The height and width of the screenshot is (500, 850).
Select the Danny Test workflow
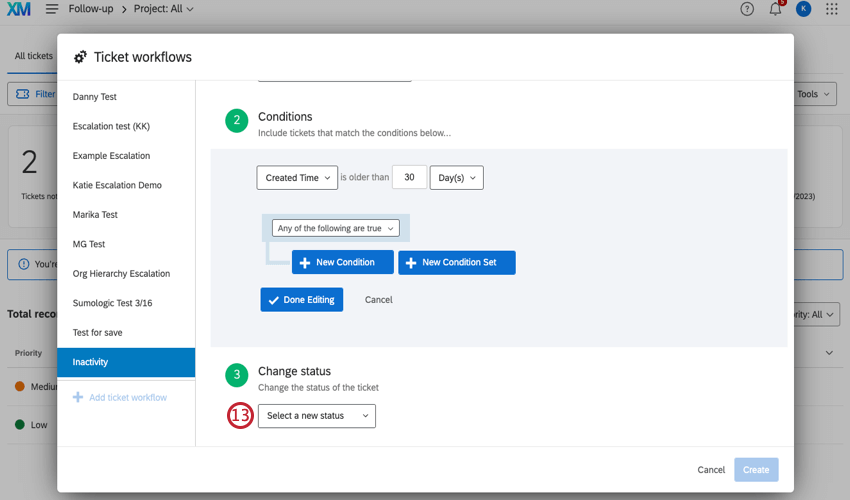pyautogui.click(x=126, y=97)
